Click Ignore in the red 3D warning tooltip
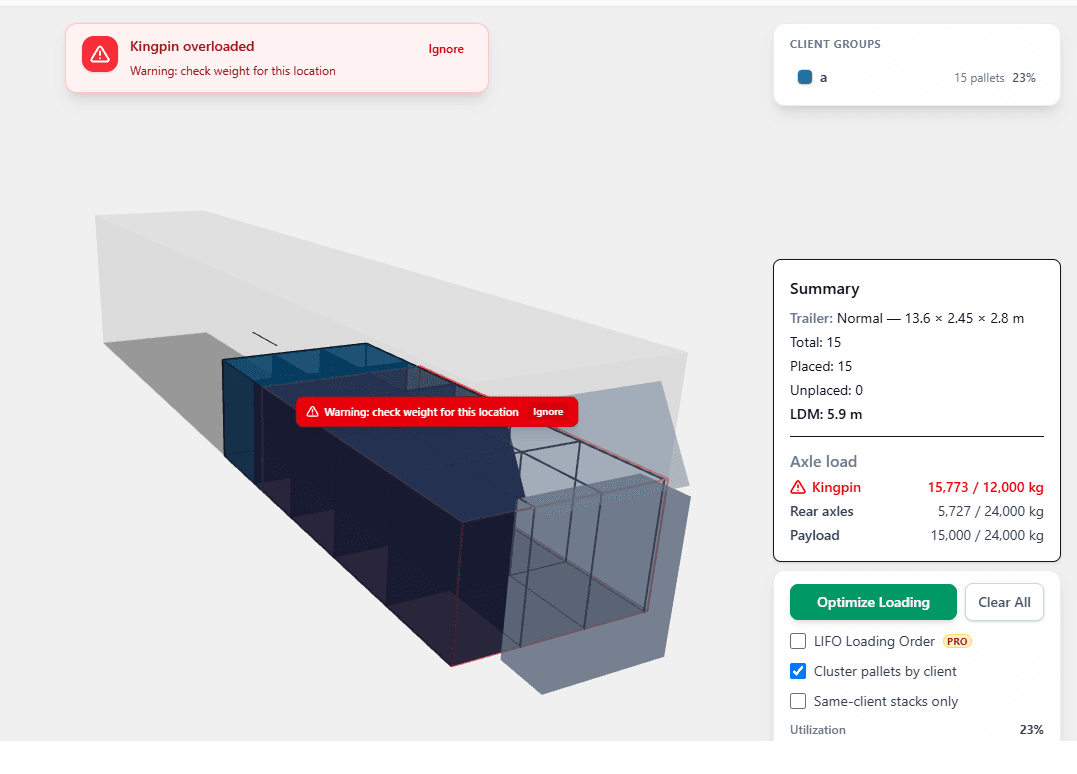 [x=548, y=412]
